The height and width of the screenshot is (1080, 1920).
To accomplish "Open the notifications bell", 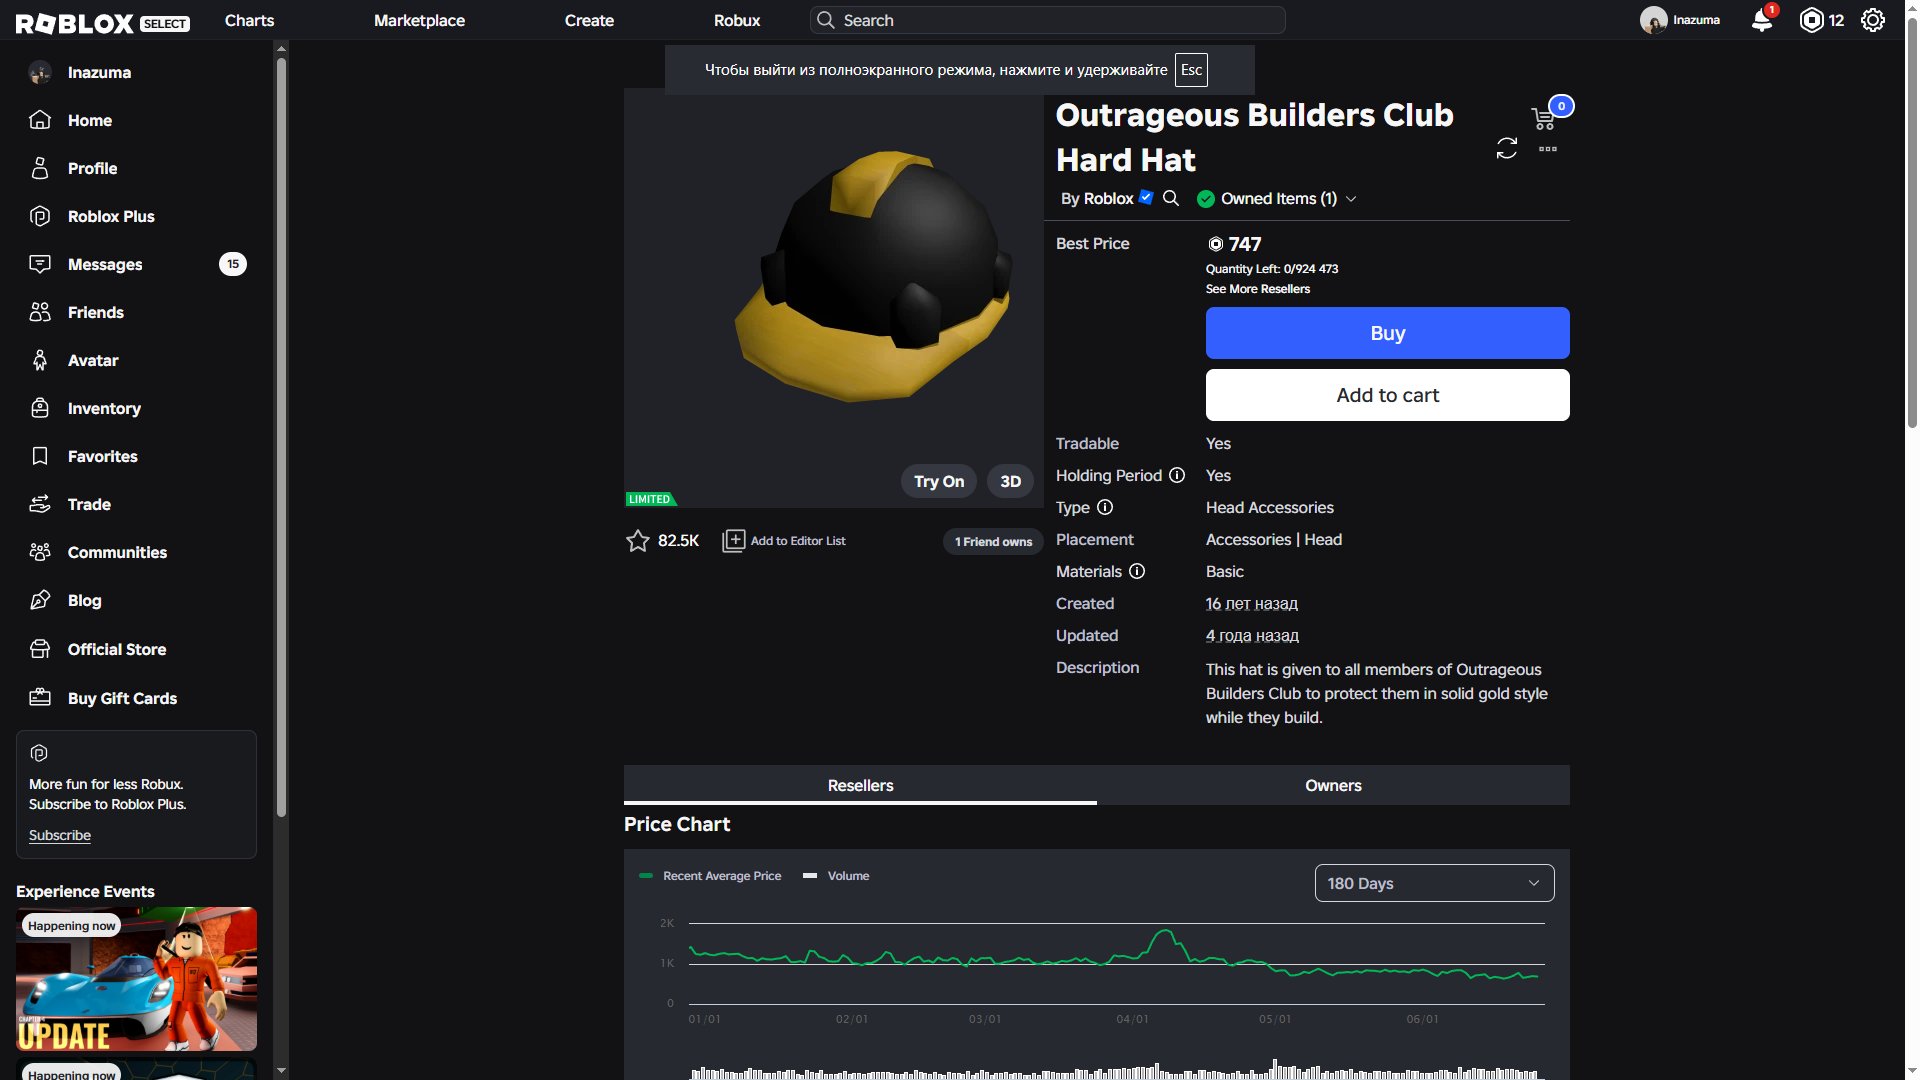I will click(1762, 20).
